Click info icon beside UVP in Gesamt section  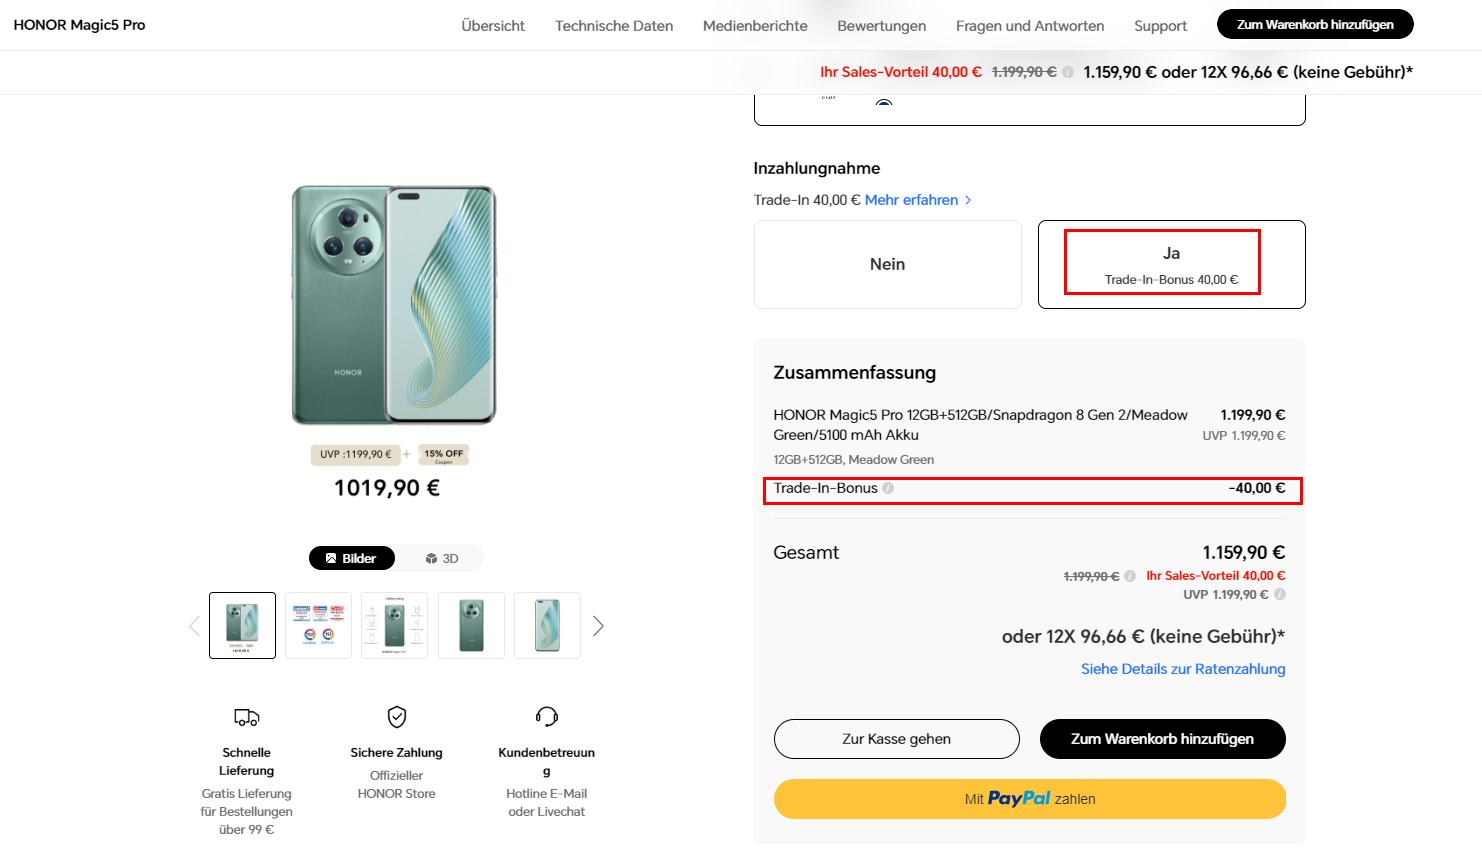[x=1280, y=594]
